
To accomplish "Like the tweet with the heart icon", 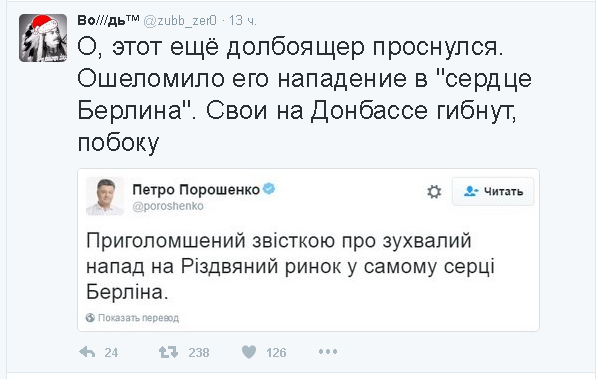I will [x=249, y=352].
